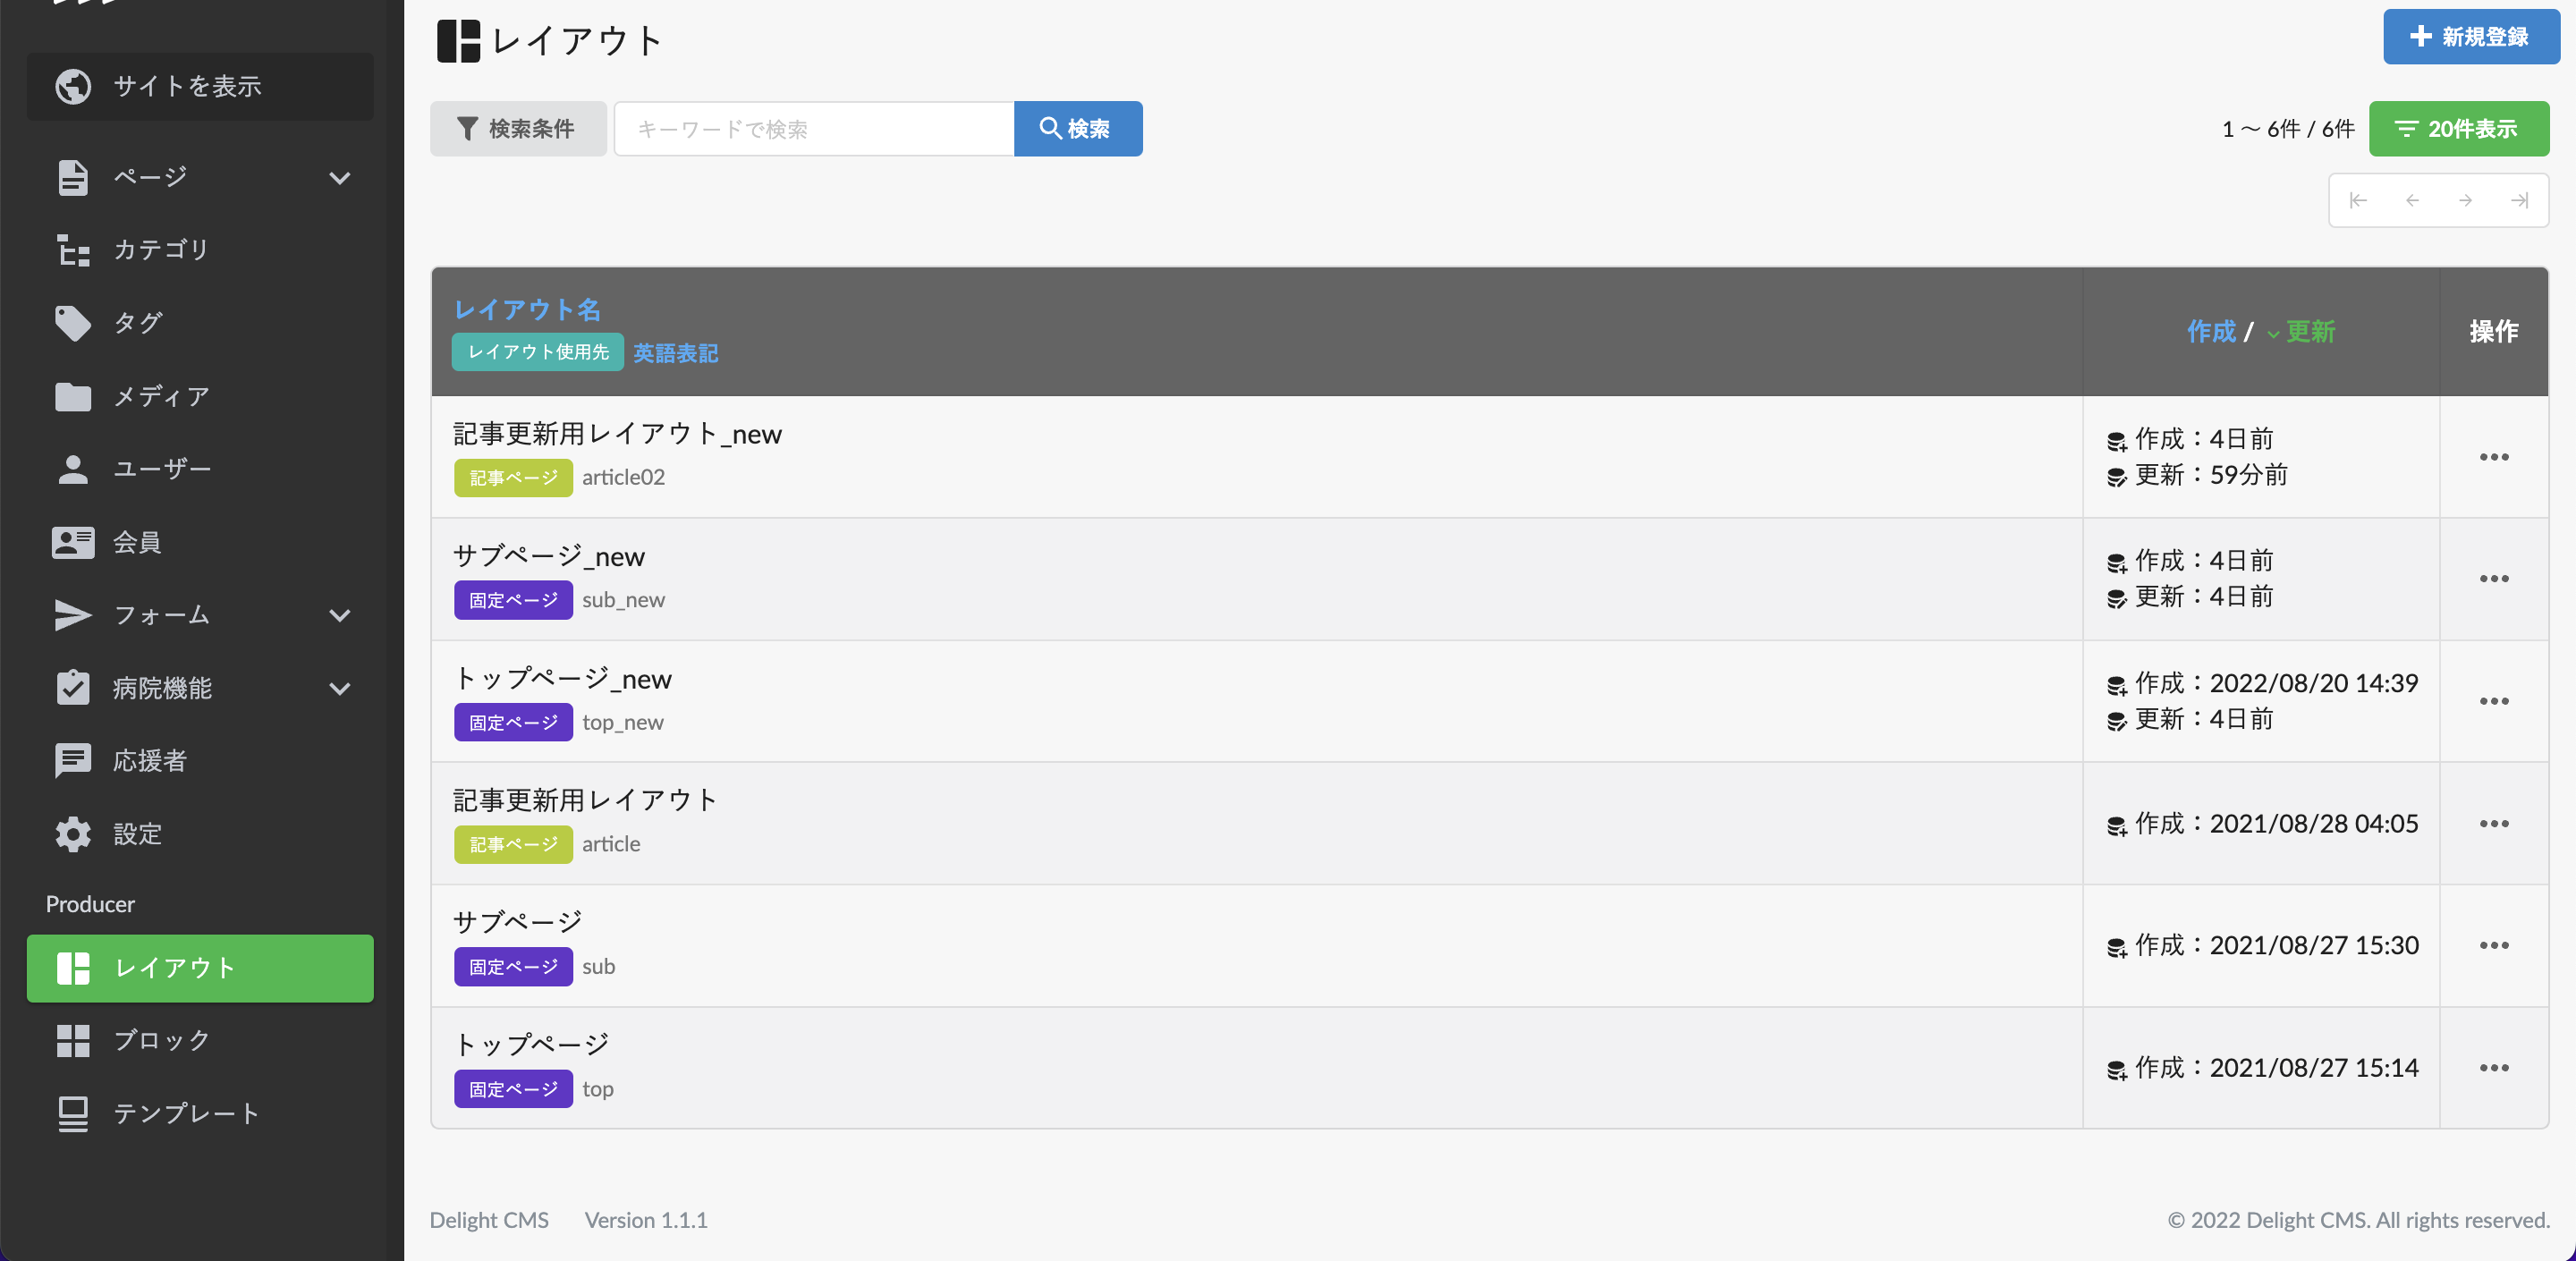Image resolution: width=2576 pixels, height=1261 pixels.
Task: Expand the フォーム submenu chevron
Action: tap(340, 615)
